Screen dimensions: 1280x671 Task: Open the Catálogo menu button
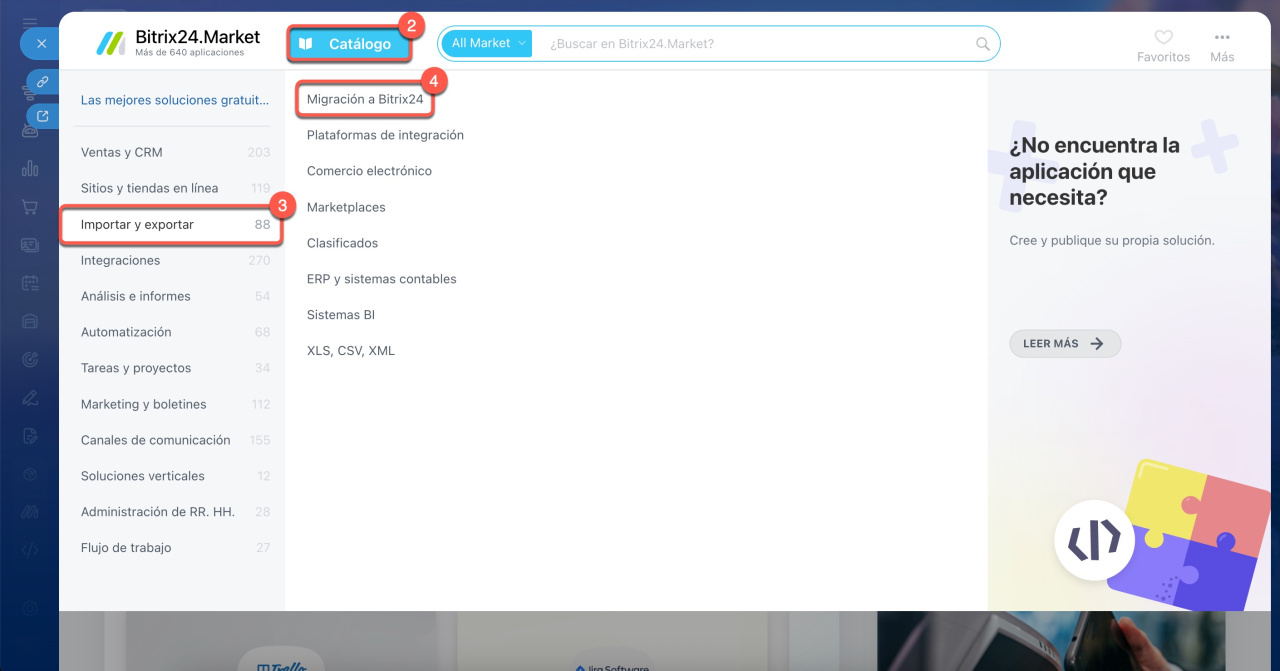coord(350,44)
